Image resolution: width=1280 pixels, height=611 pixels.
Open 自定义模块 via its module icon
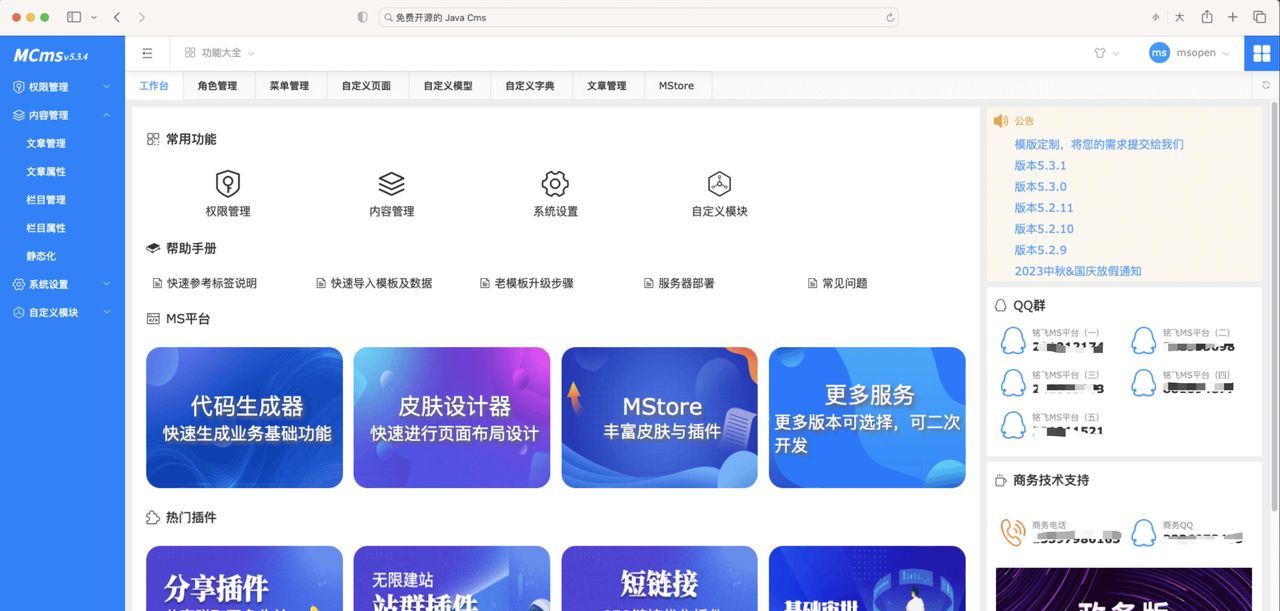coord(719,185)
